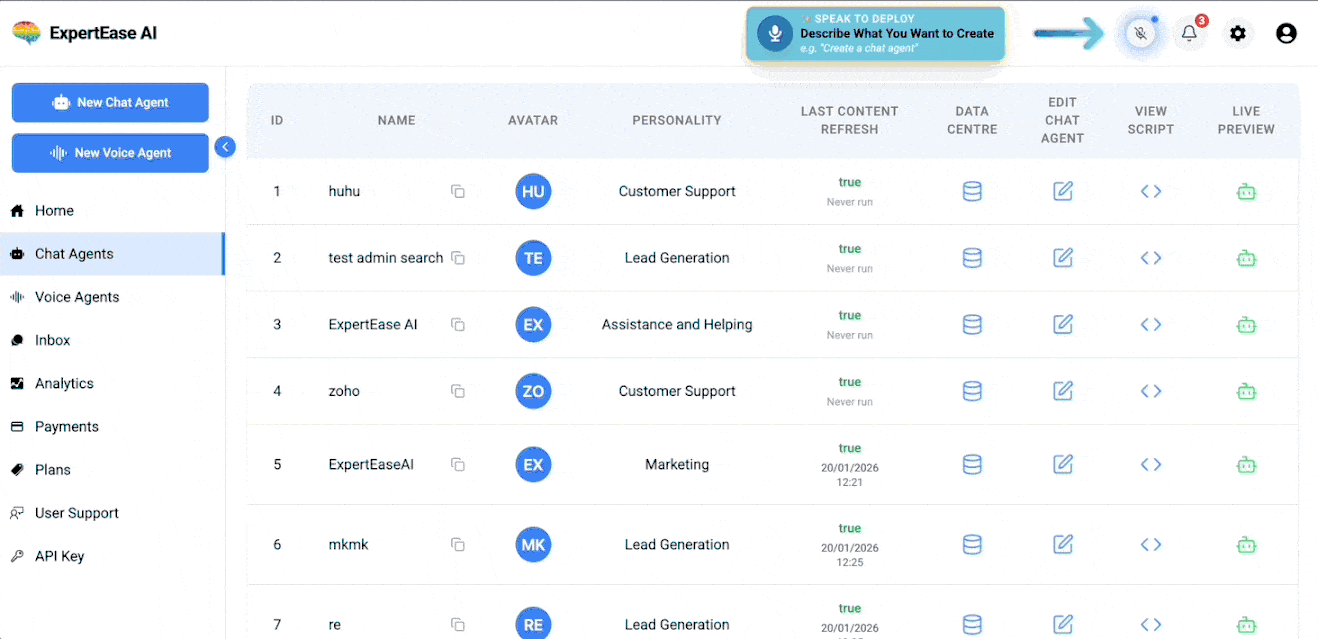1318x639 pixels.
Task: Collapse the sidebar with chevron arrow
Action: click(x=225, y=147)
